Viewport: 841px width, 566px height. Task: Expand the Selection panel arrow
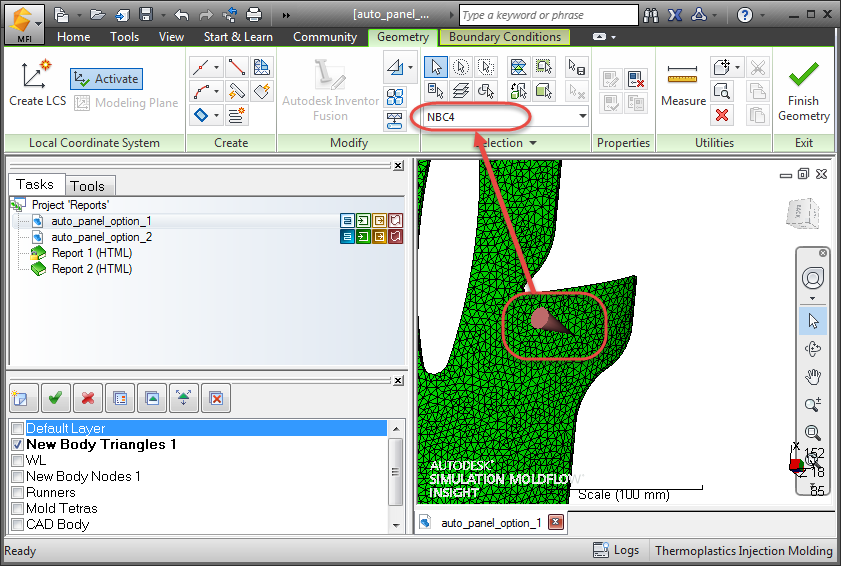point(533,143)
